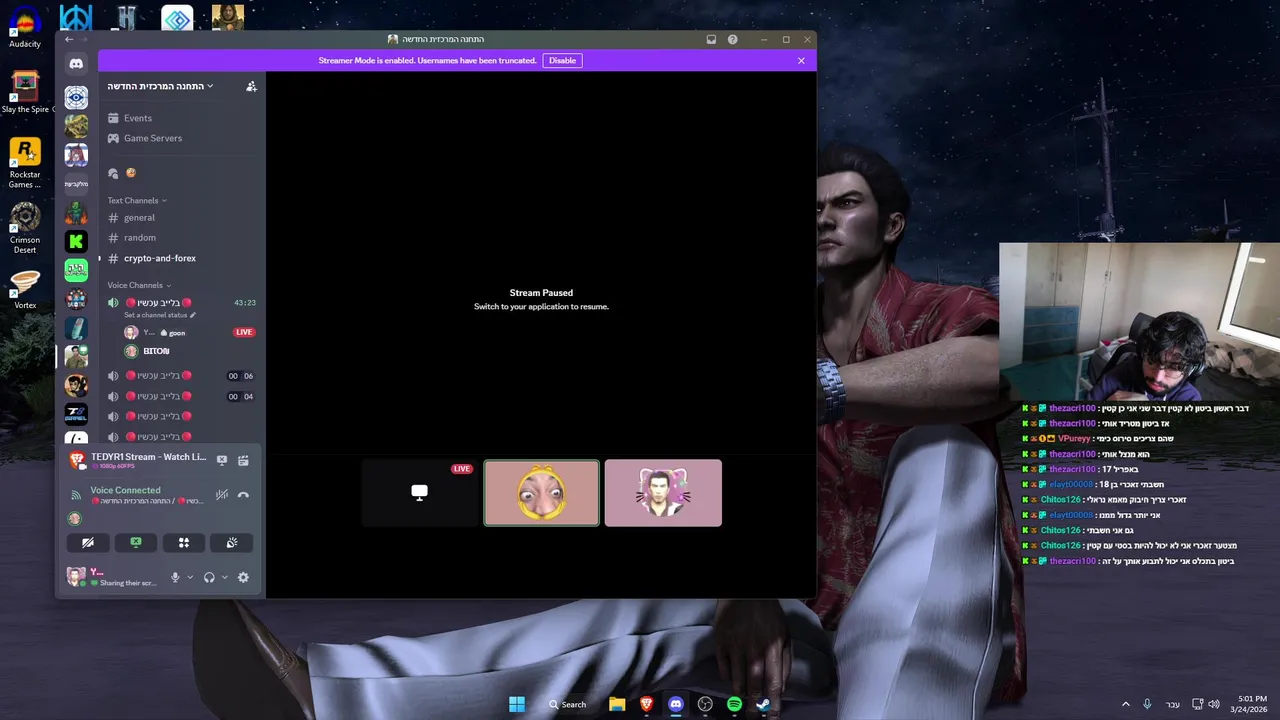Open File Explorer from the taskbar

617,704
